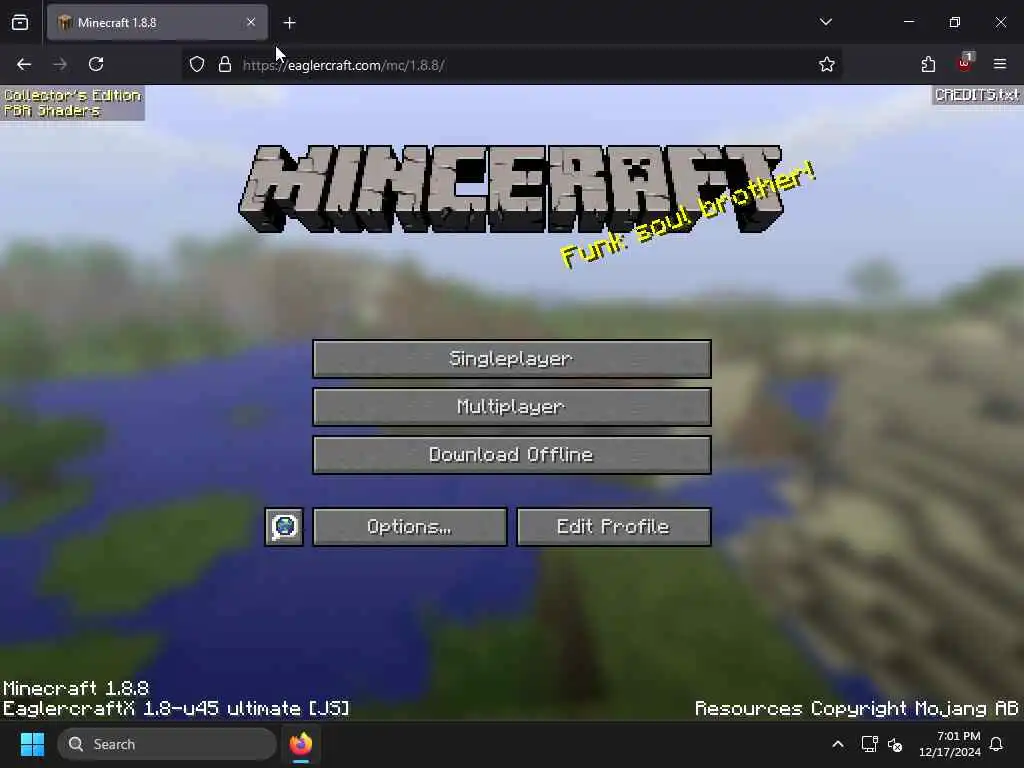Open the Windows Start menu

click(33, 744)
